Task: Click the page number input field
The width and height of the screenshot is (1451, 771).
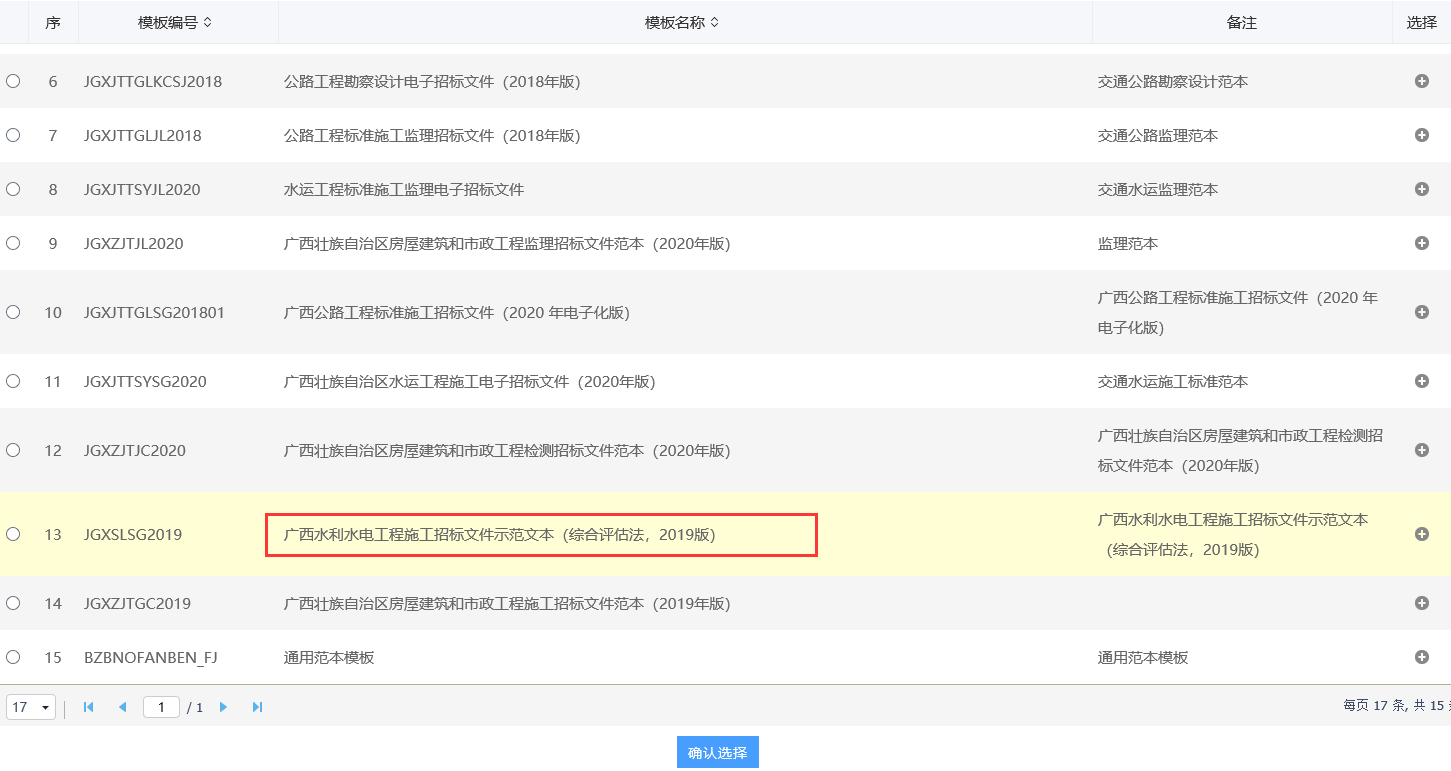Action: pos(161,707)
